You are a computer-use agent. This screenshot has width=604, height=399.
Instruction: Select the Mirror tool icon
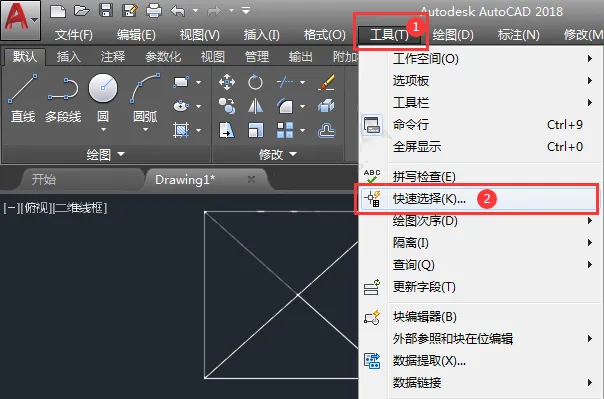pos(255,106)
